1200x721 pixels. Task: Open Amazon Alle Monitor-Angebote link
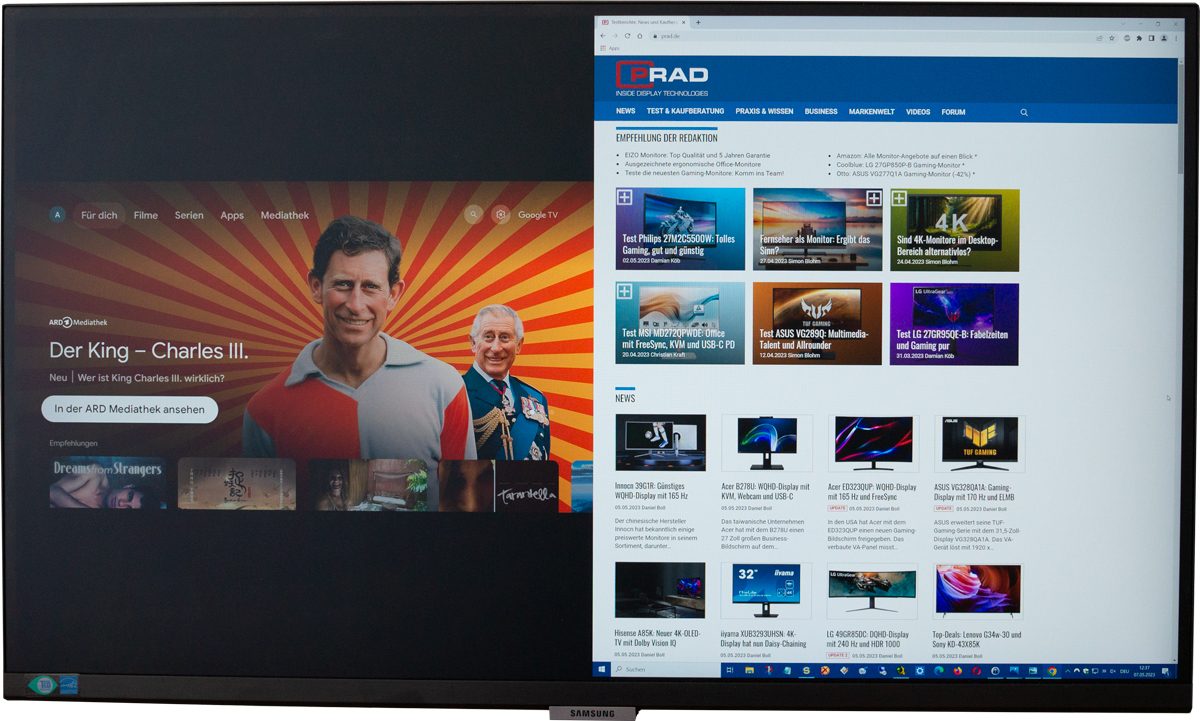coord(907,156)
